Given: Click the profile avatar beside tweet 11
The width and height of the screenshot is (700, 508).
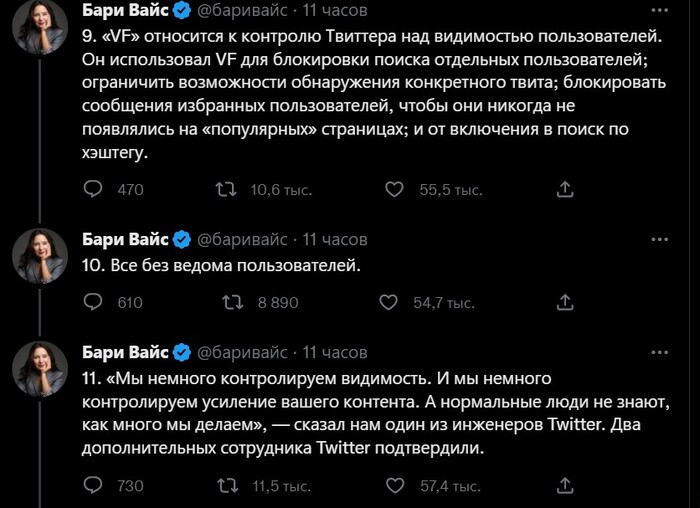Looking at the screenshot, I should point(40,369).
